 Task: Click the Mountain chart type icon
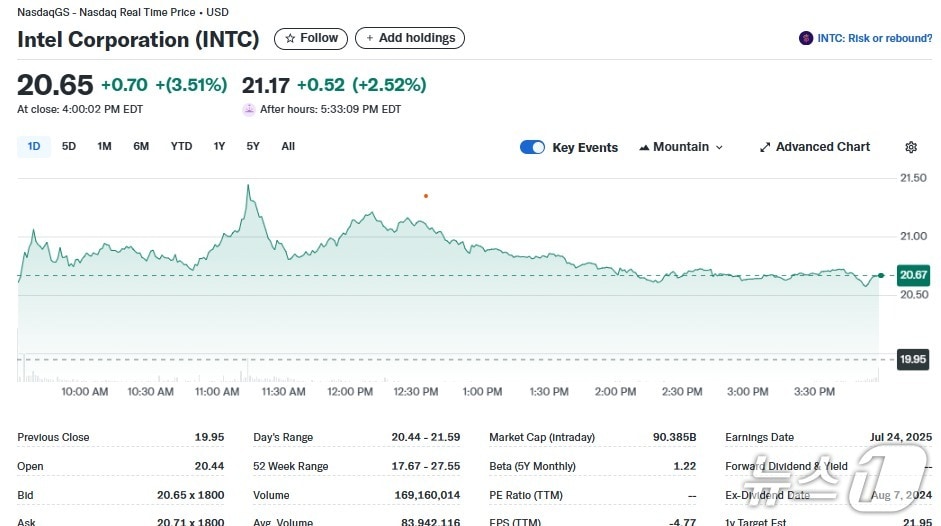tap(644, 147)
